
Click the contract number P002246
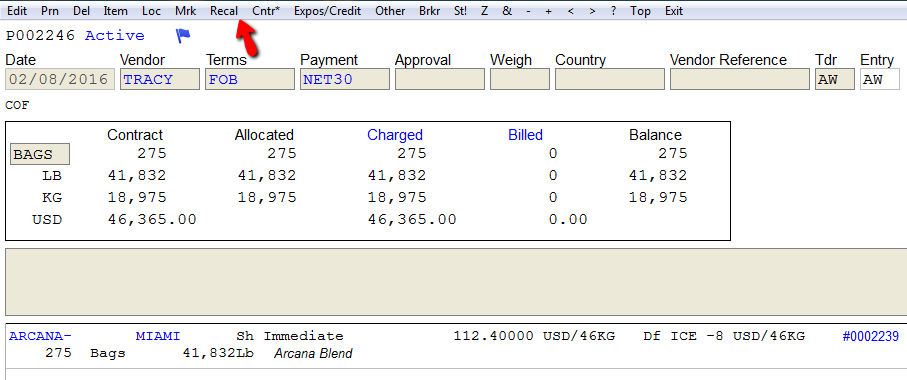[x=40, y=36]
